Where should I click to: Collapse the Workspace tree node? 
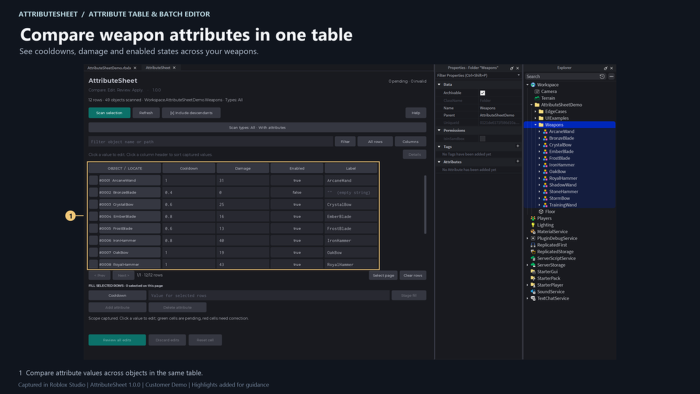point(527,85)
